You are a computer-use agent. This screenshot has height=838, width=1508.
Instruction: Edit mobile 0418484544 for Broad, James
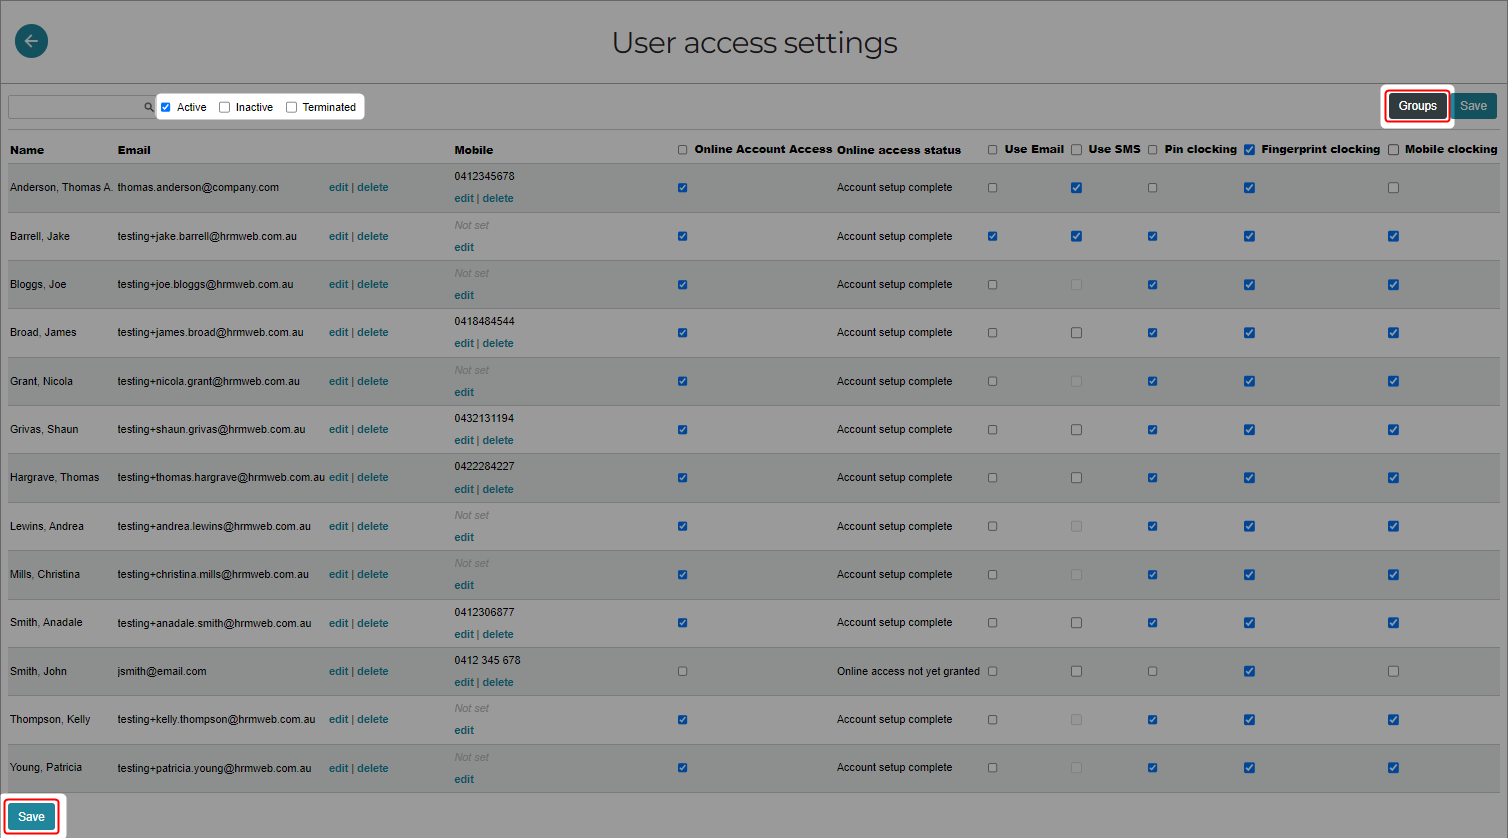[464, 344]
